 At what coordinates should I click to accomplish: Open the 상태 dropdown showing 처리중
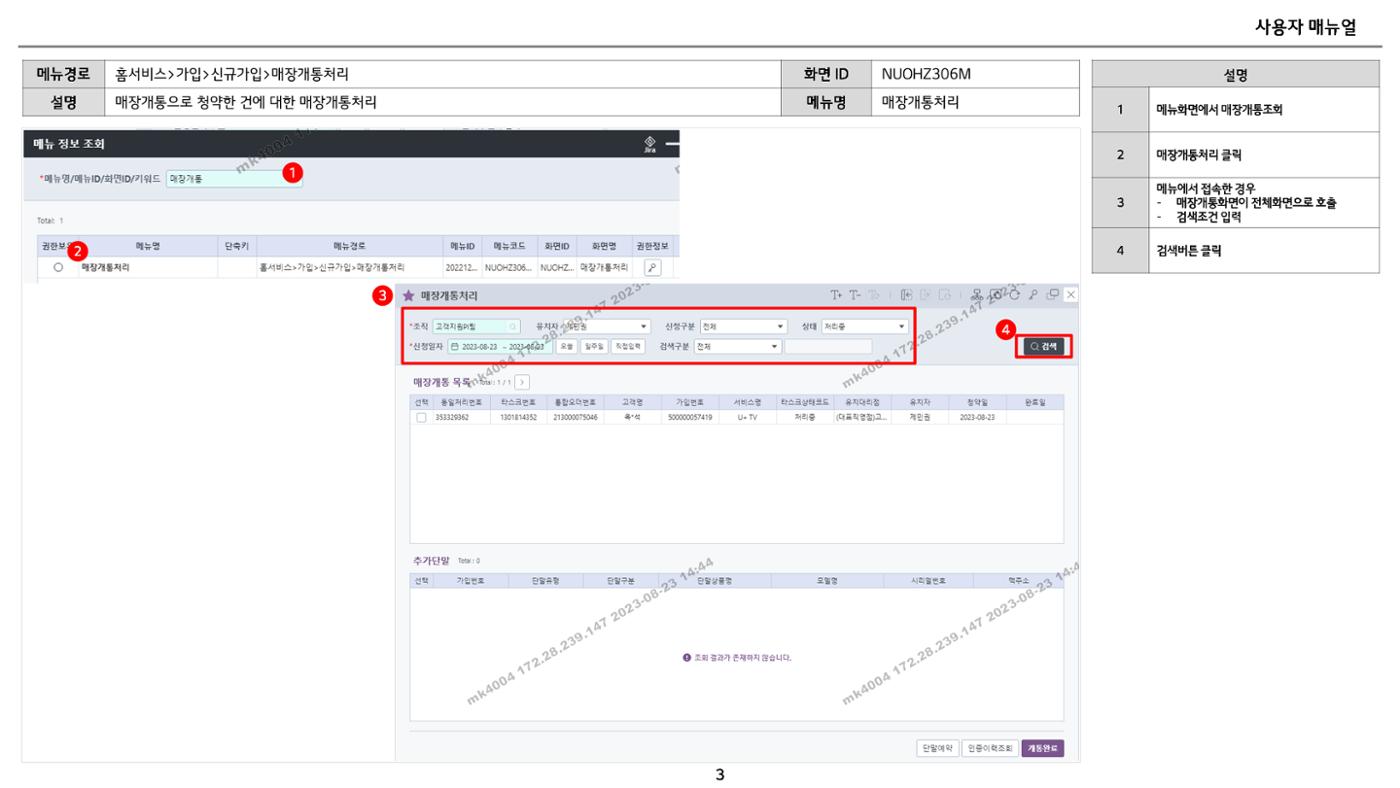864,326
